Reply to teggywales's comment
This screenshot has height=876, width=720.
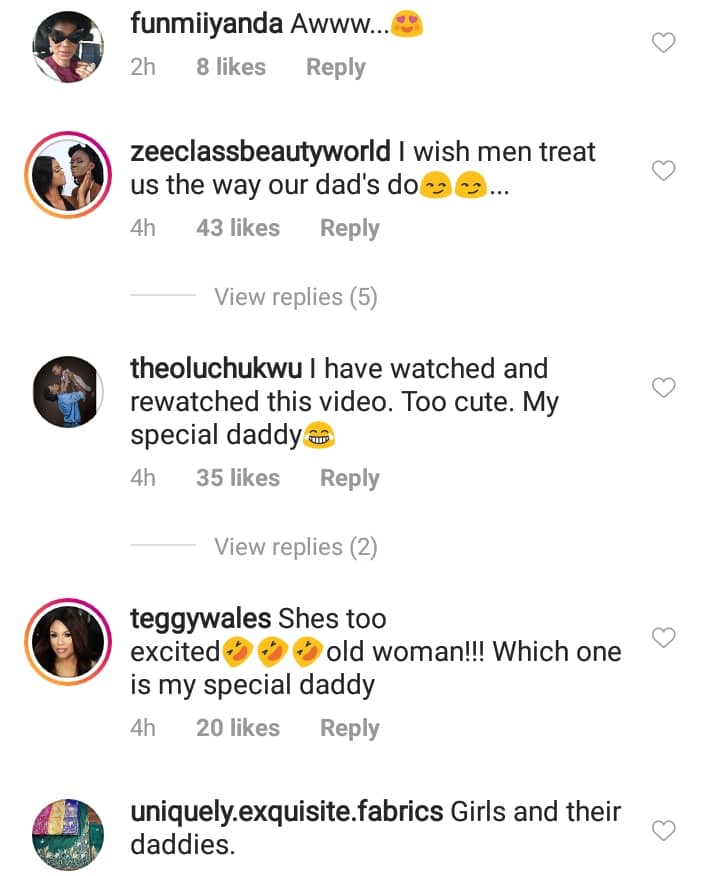pyautogui.click(x=349, y=728)
